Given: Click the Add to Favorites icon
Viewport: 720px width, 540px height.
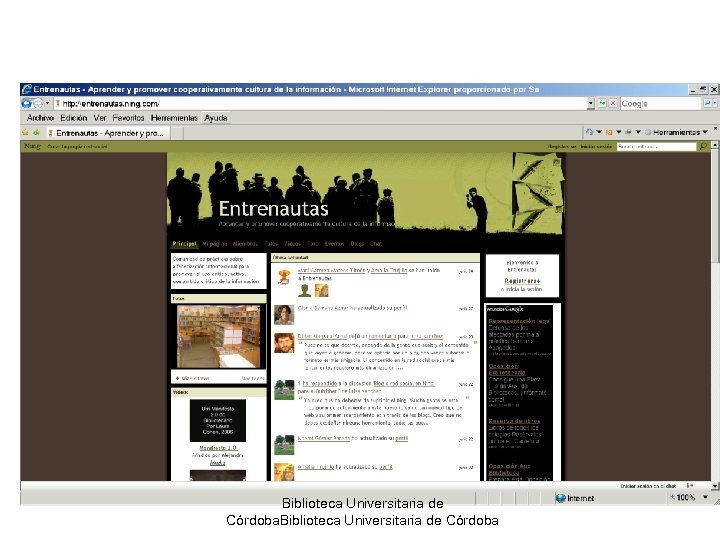Looking at the screenshot, I should point(36,133).
